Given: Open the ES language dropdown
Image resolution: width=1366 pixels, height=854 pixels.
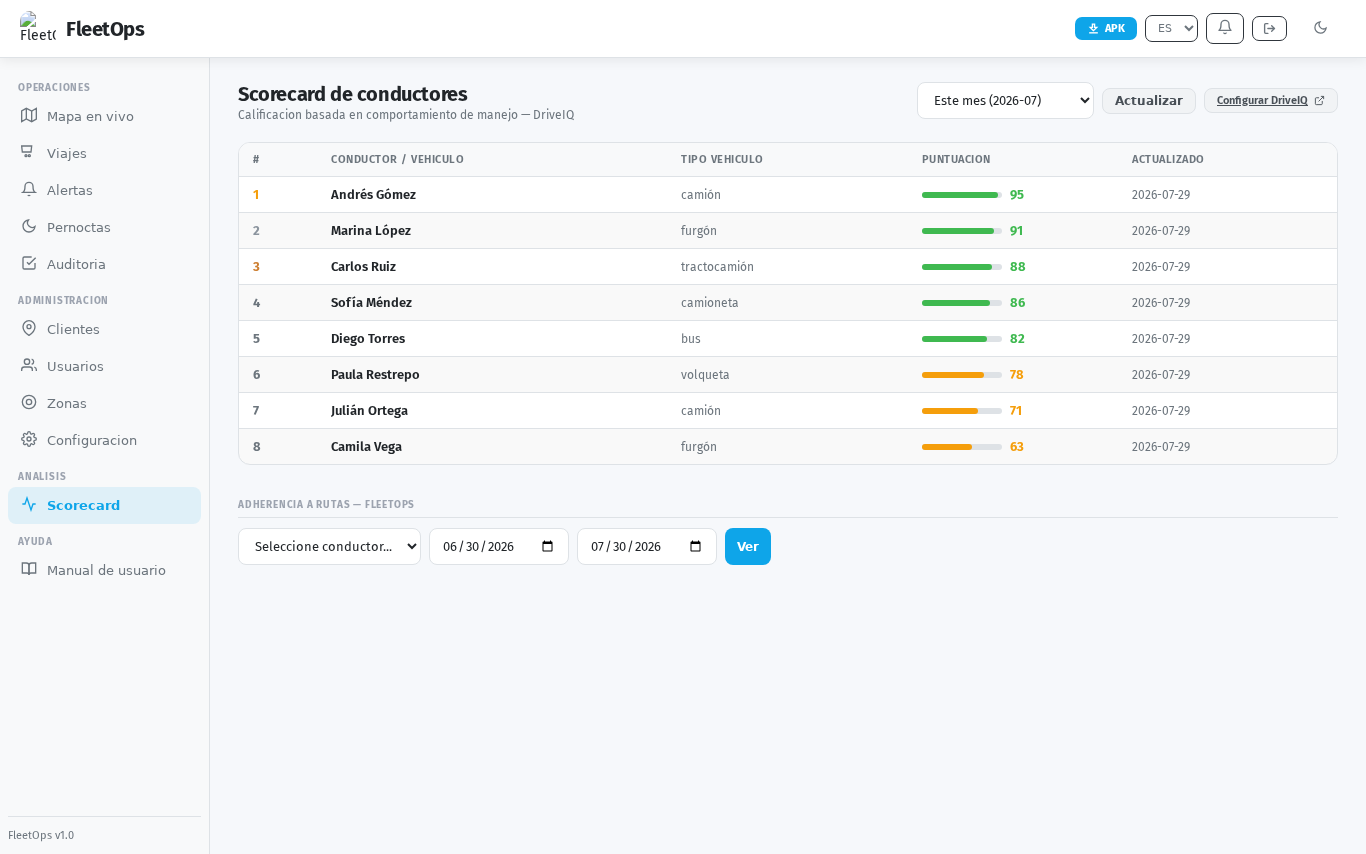Looking at the screenshot, I should pos(1171,28).
